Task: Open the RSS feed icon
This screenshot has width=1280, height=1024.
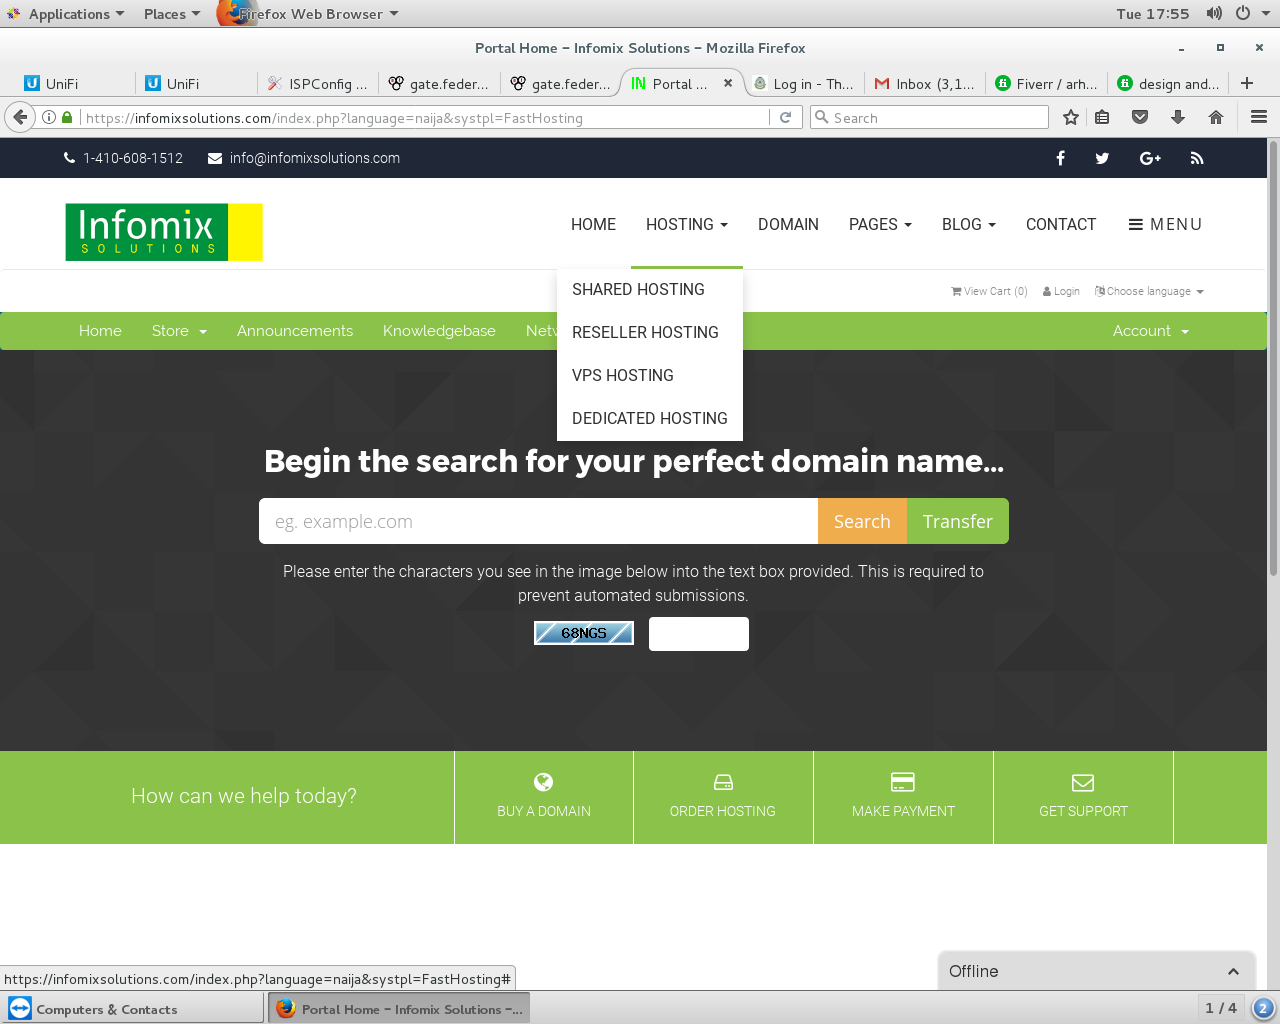Action: pos(1196,158)
